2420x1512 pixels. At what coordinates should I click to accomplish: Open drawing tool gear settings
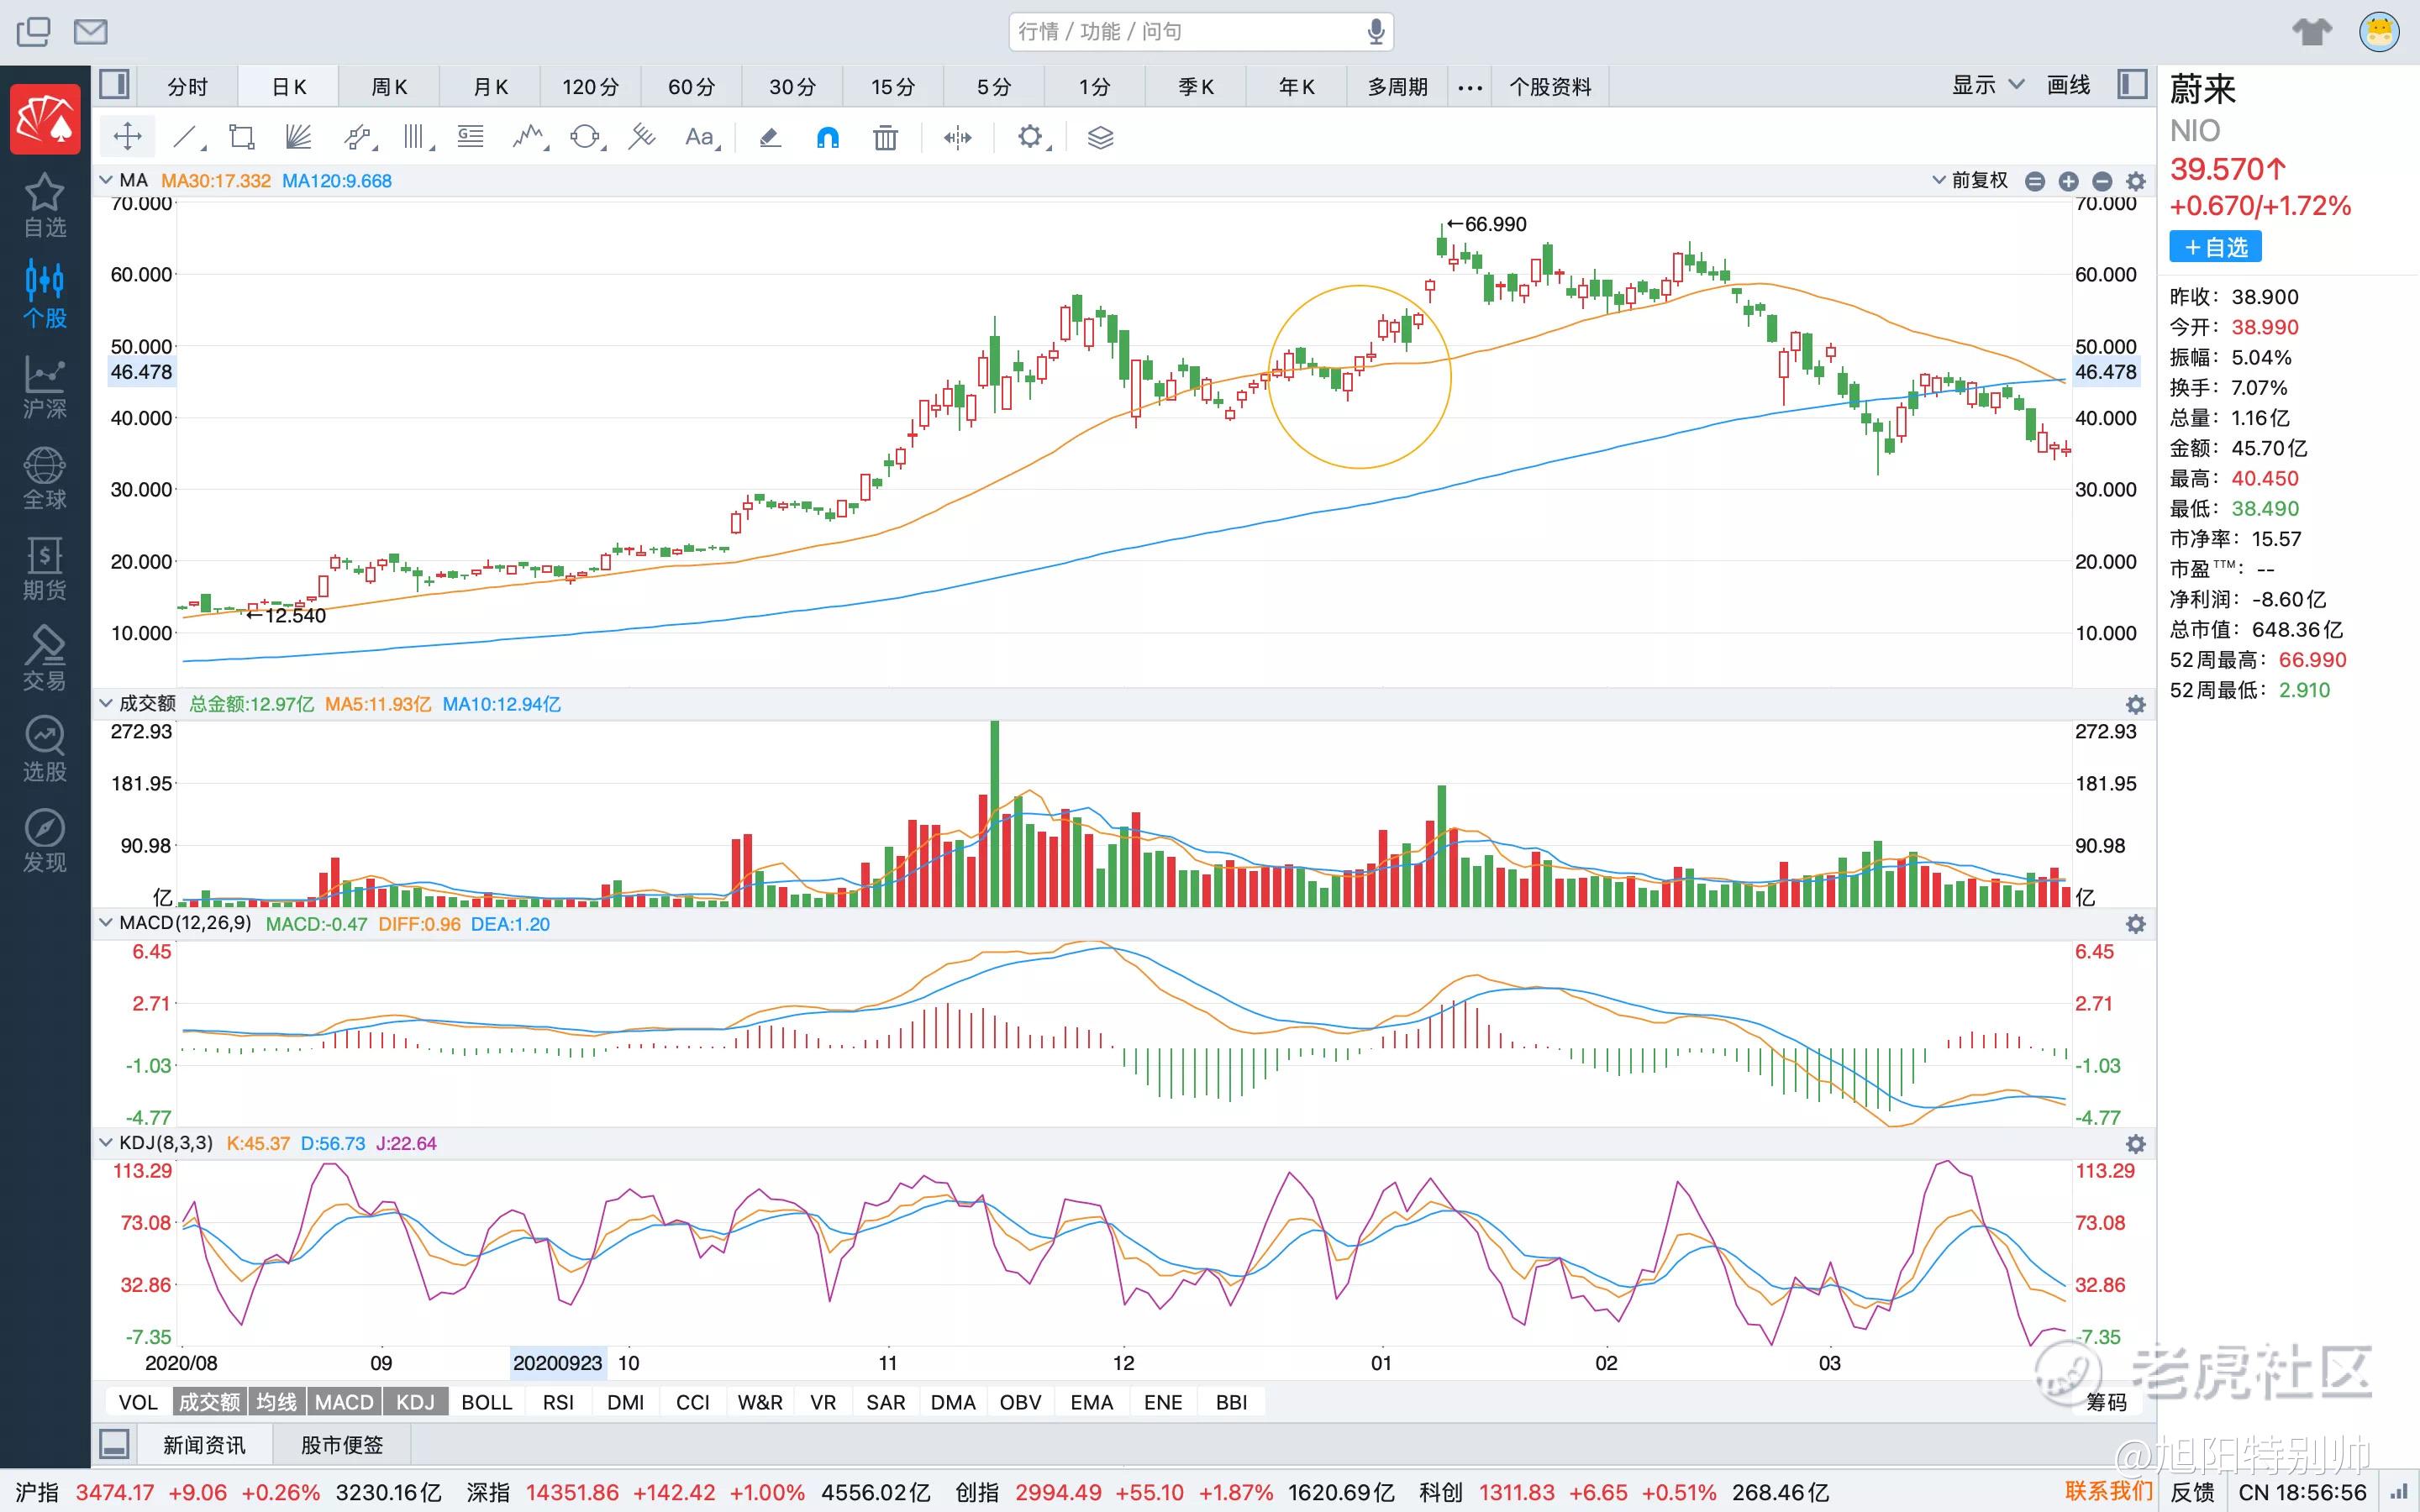[1031, 137]
